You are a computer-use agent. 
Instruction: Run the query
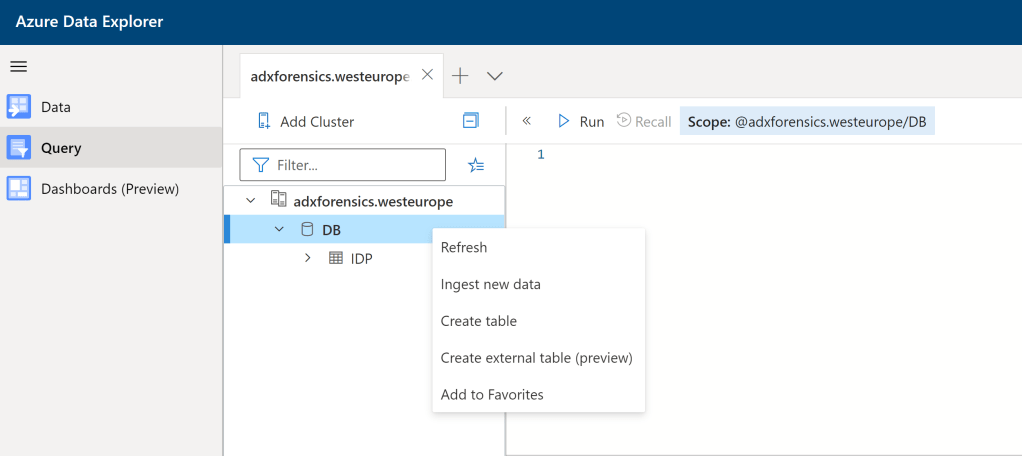click(581, 121)
